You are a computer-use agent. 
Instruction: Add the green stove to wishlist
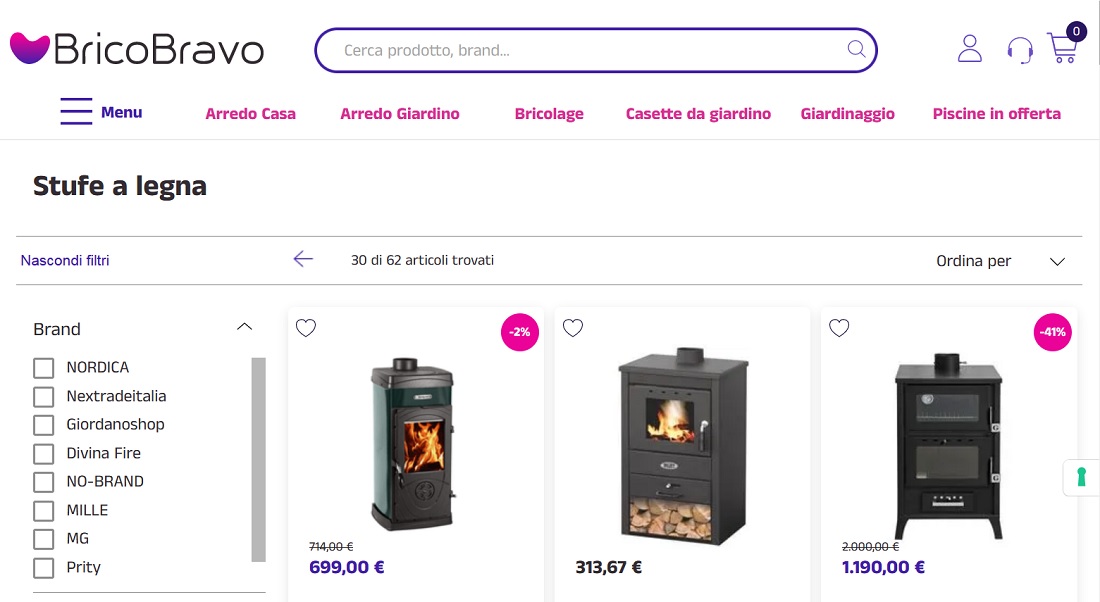point(306,328)
